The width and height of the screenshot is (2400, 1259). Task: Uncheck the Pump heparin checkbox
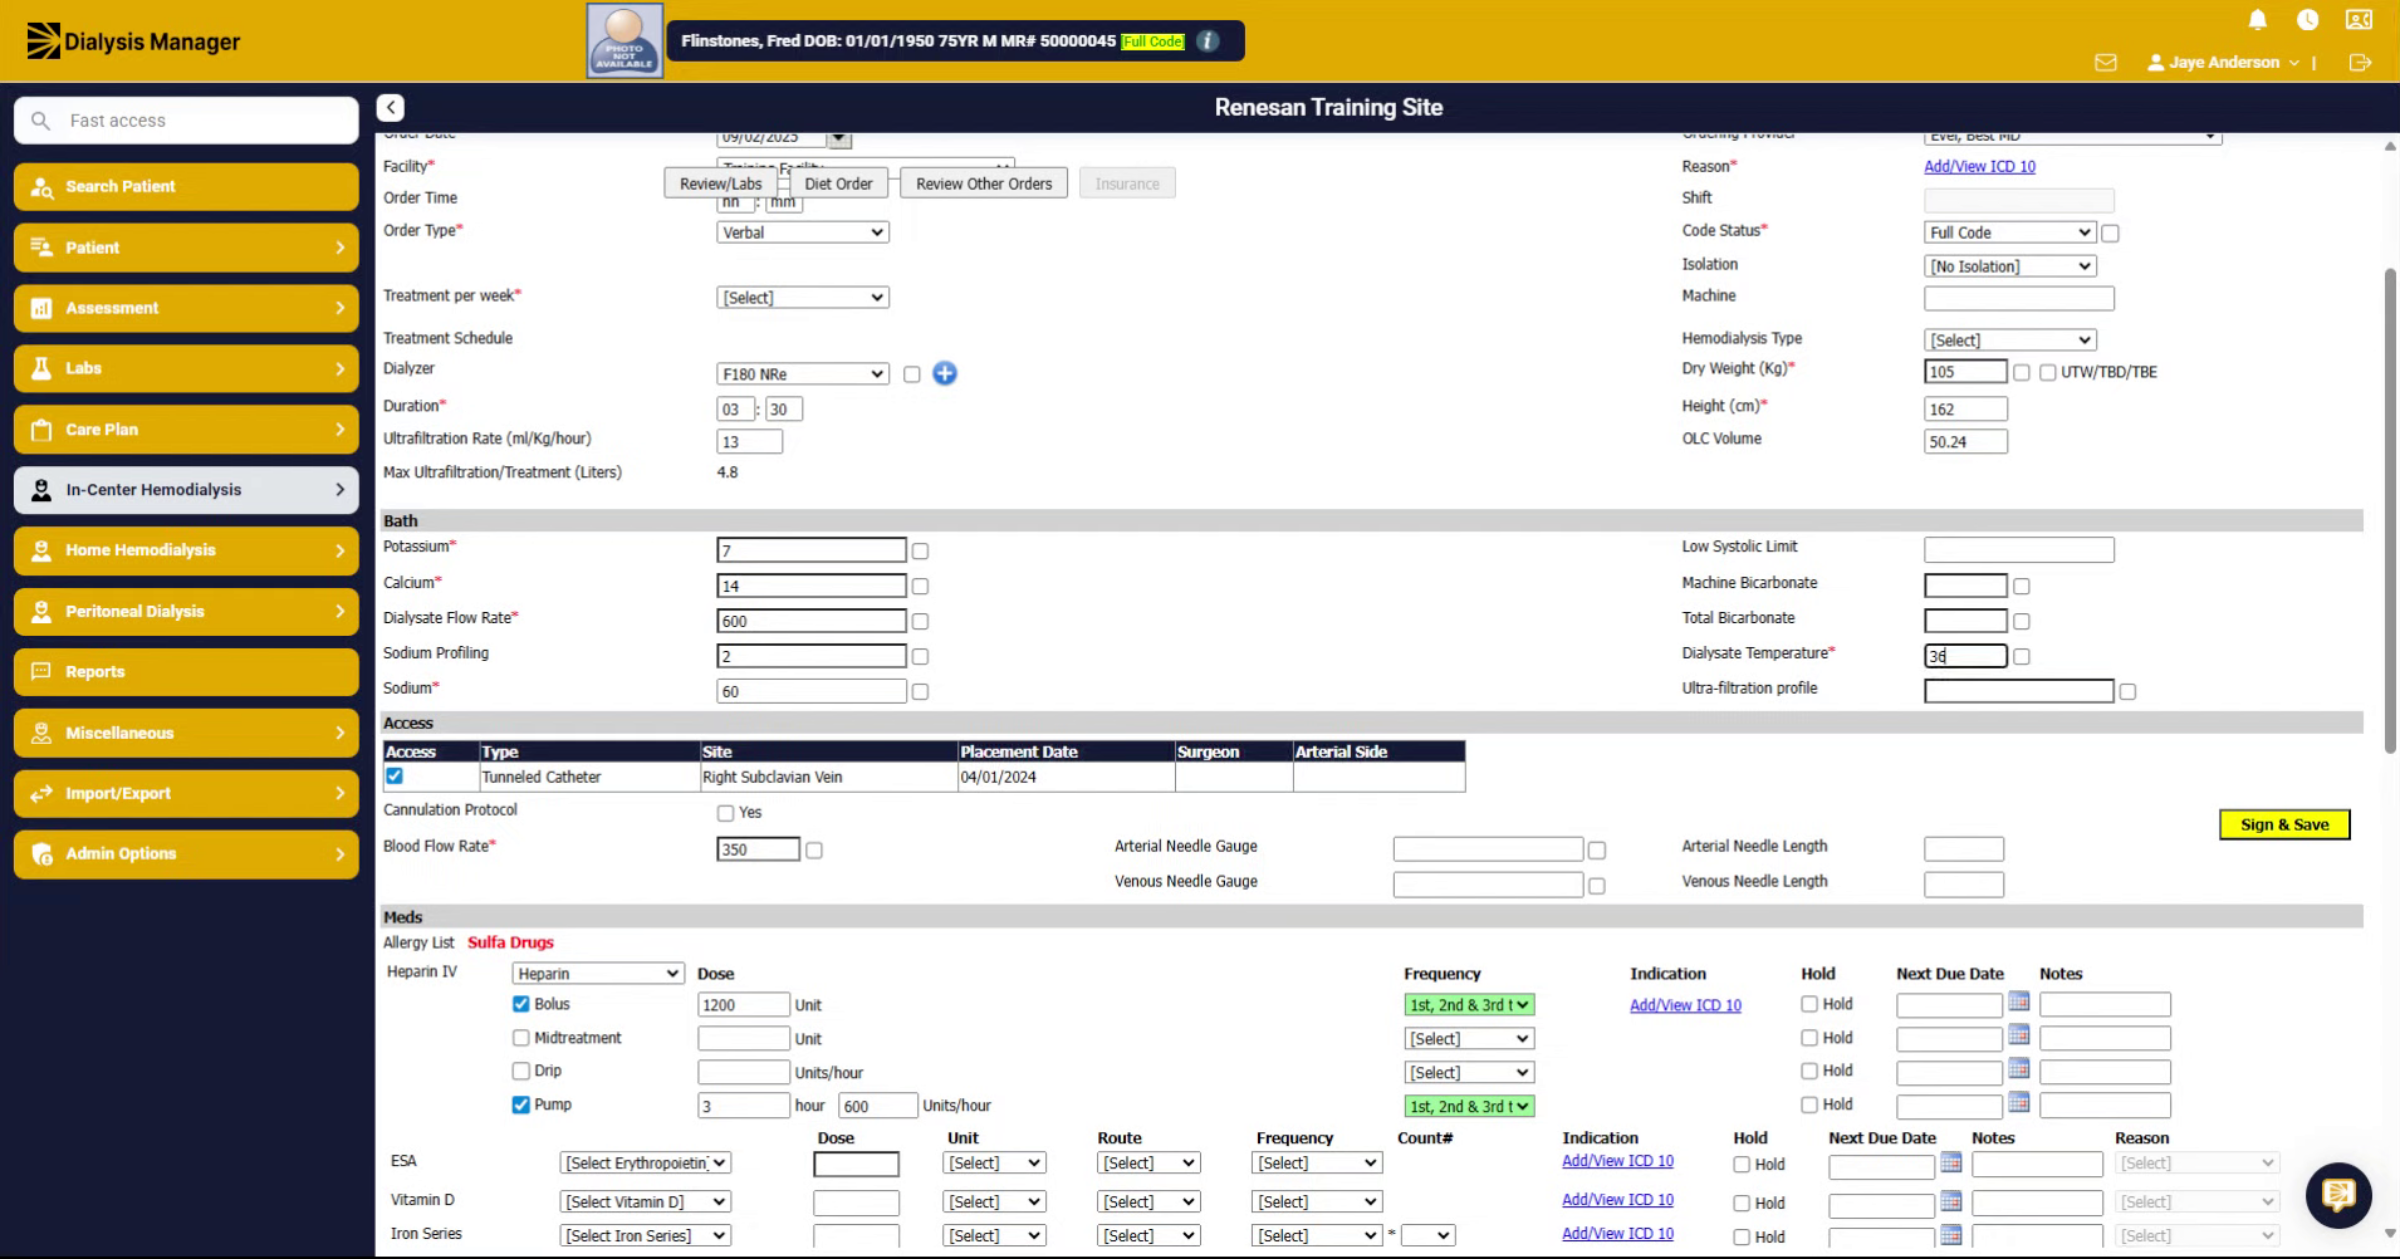pos(521,1105)
